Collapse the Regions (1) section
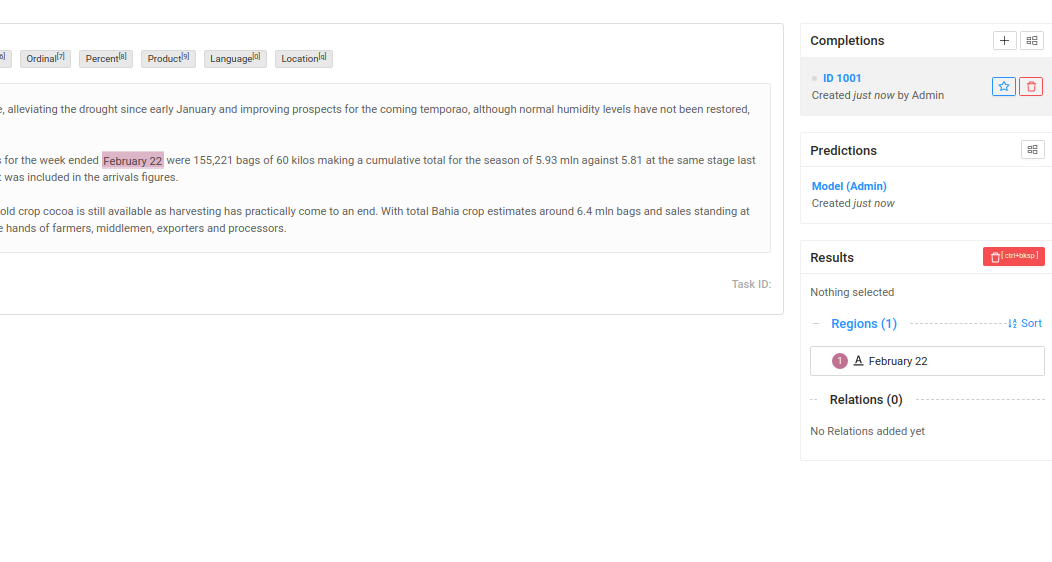The width and height of the screenshot is (1052, 562). [816, 323]
